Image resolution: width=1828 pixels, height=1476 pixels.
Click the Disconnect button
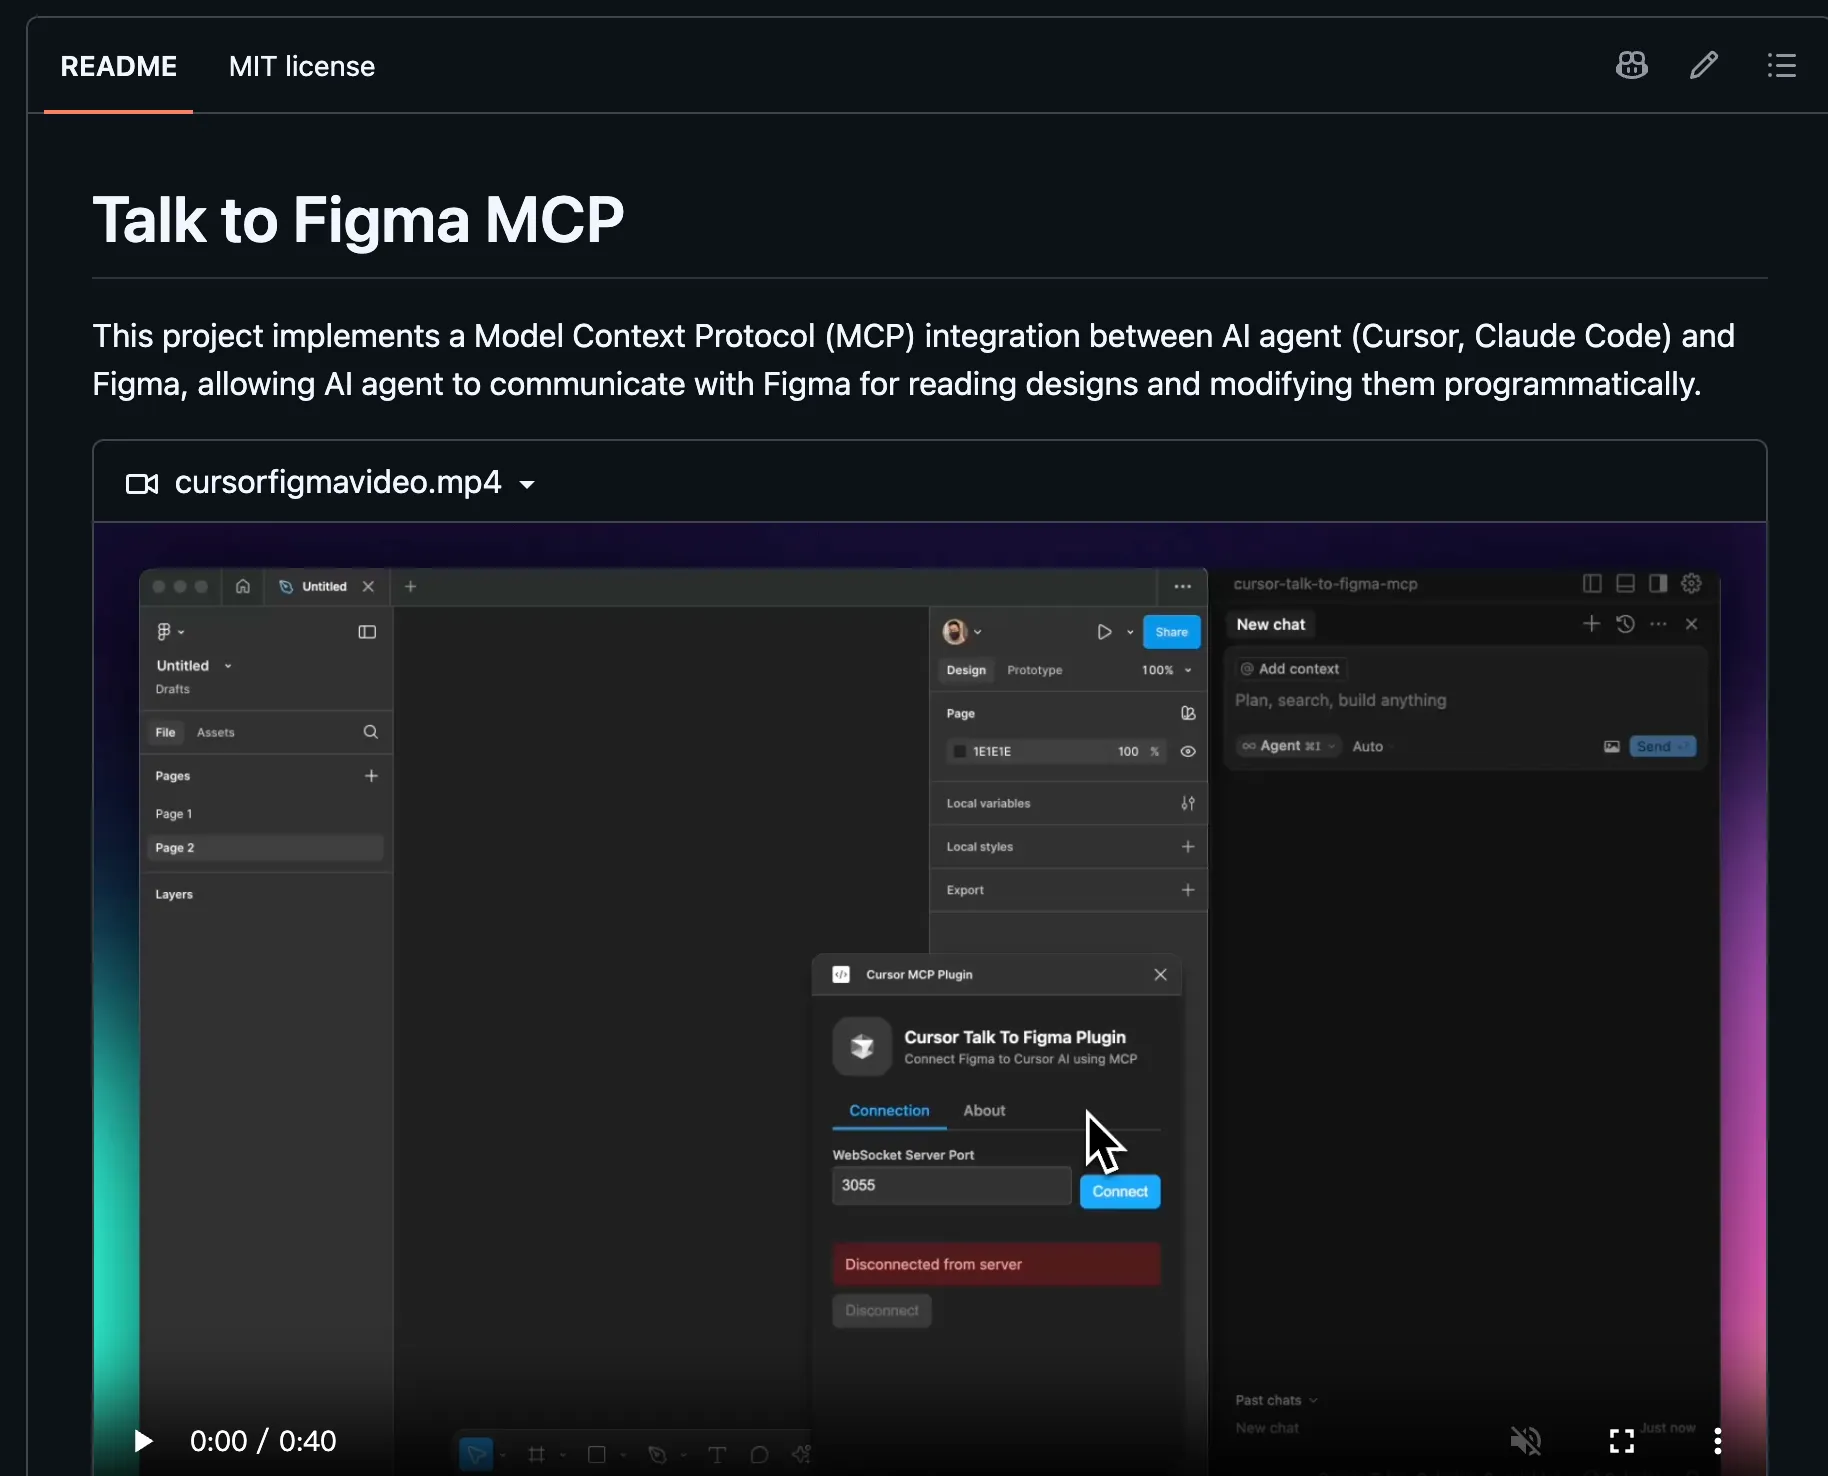tap(882, 1311)
